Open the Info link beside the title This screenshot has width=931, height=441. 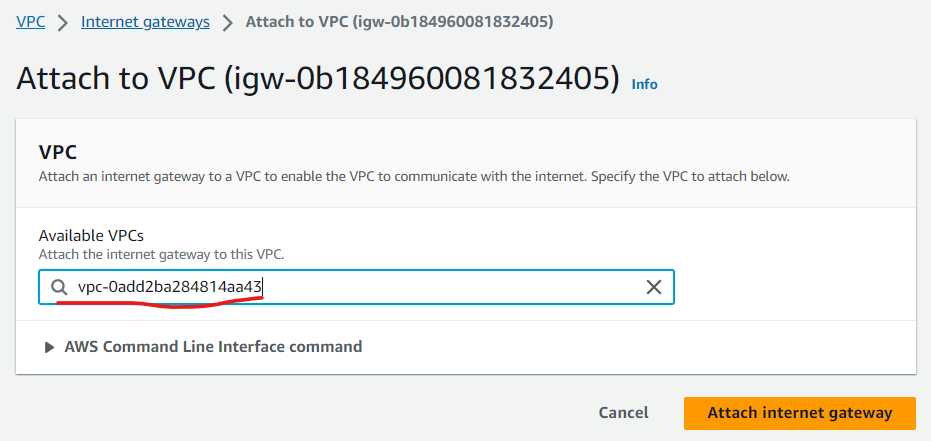coord(644,84)
